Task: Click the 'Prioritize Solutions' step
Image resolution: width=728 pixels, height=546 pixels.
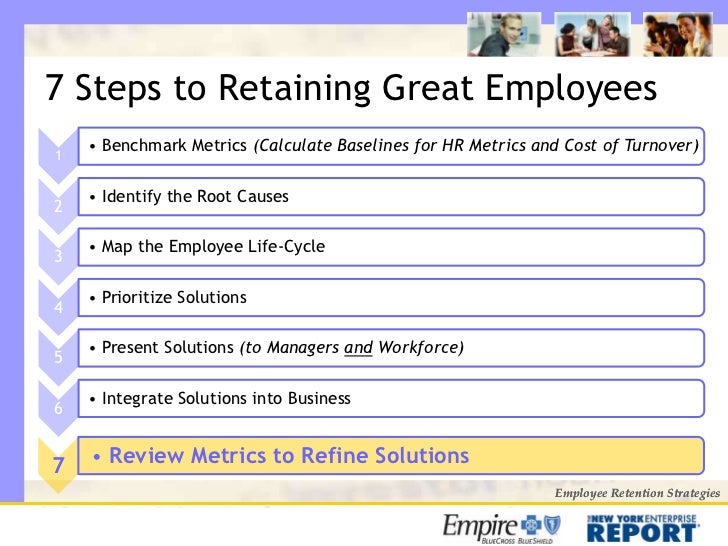Action: tap(391, 298)
